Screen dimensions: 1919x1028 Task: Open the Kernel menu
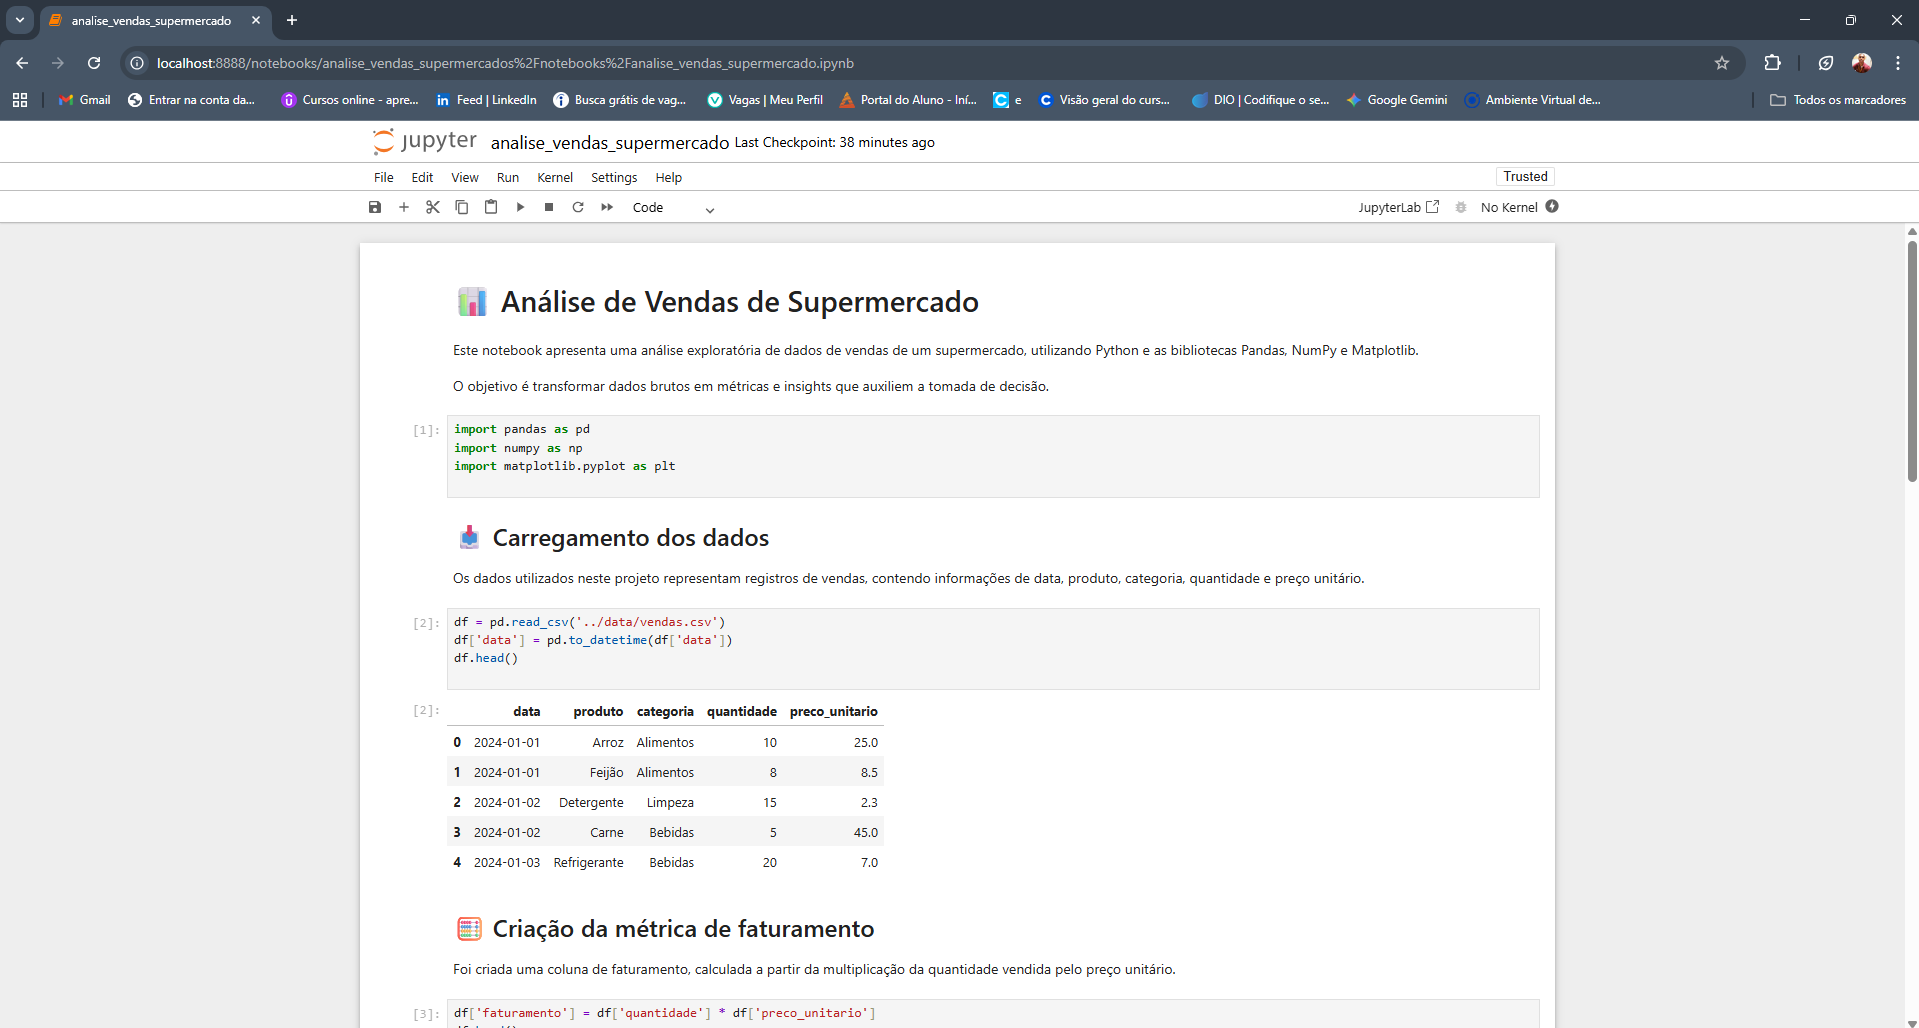(x=554, y=177)
